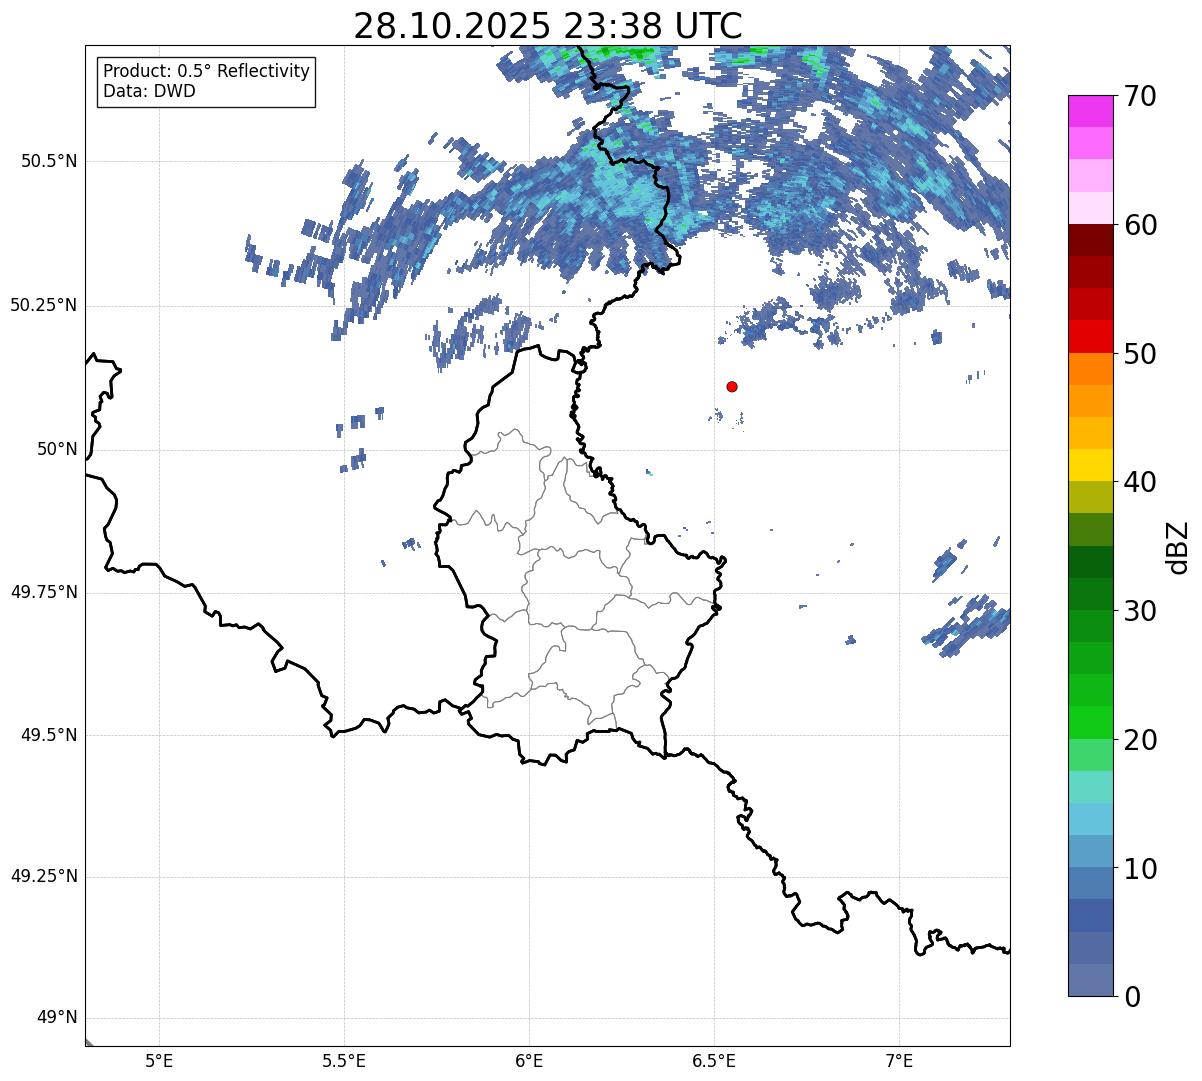The width and height of the screenshot is (1202, 1081).
Task: Pick the bright green swatch just above 20
Action: [1090, 722]
